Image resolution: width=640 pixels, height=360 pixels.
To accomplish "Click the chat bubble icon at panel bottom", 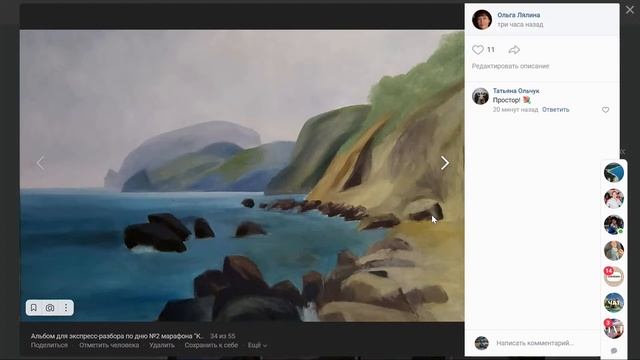I will click(614, 351).
